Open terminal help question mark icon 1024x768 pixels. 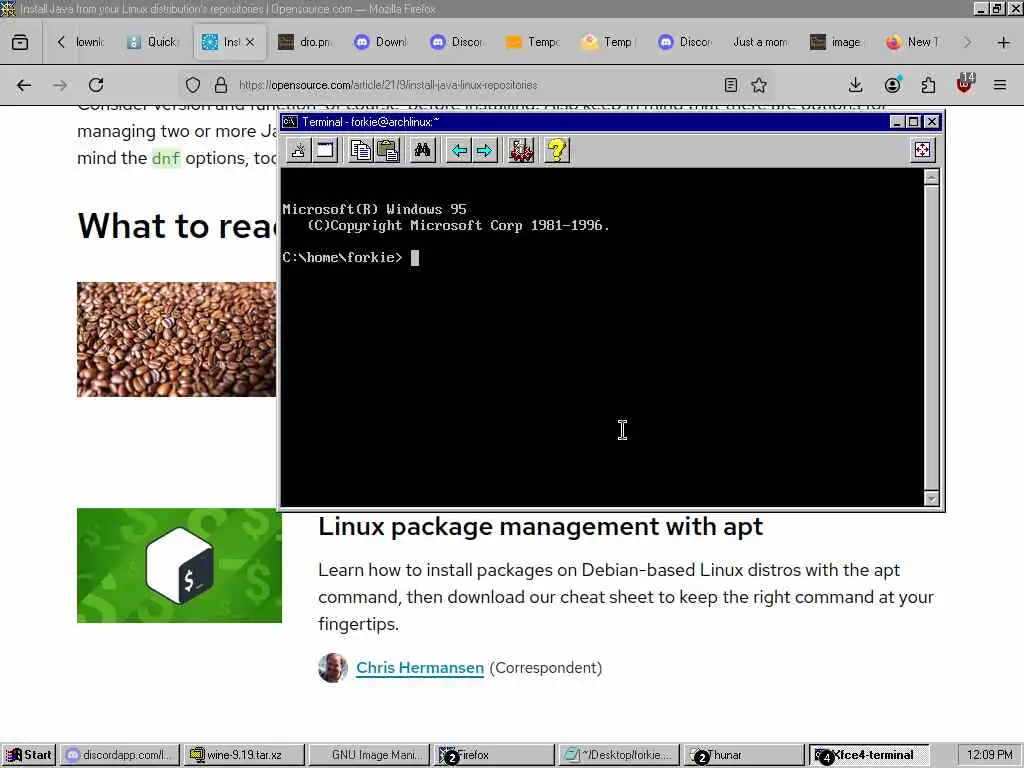(x=557, y=151)
